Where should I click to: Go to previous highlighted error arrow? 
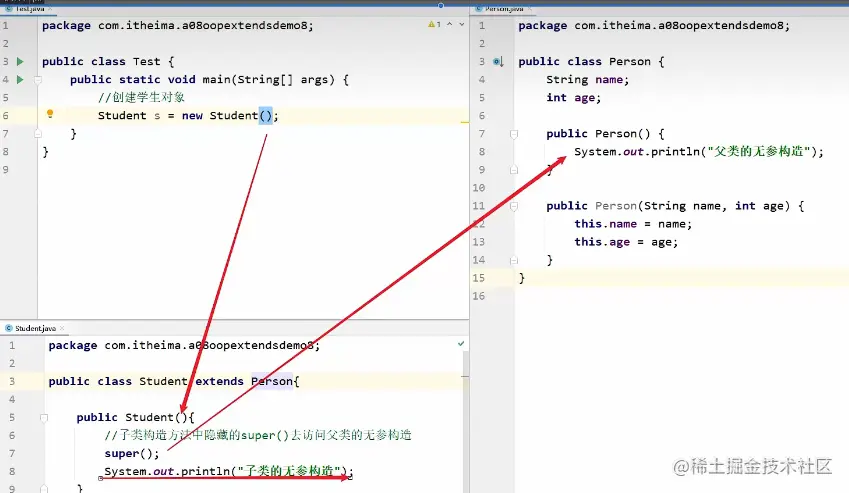coord(449,24)
